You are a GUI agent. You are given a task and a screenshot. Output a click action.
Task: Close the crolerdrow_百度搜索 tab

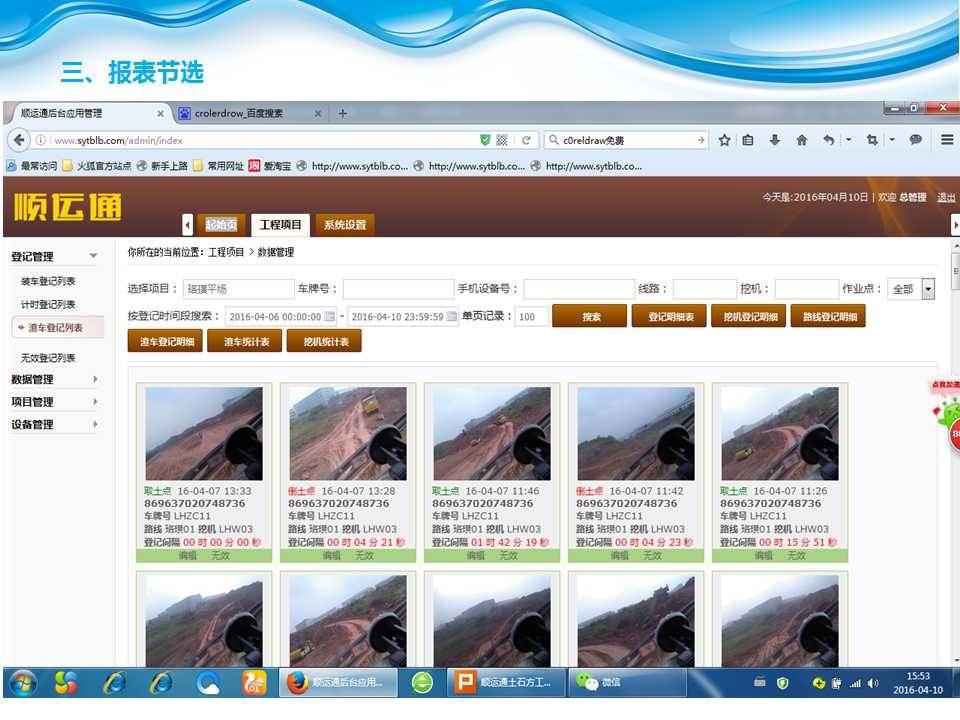point(318,114)
